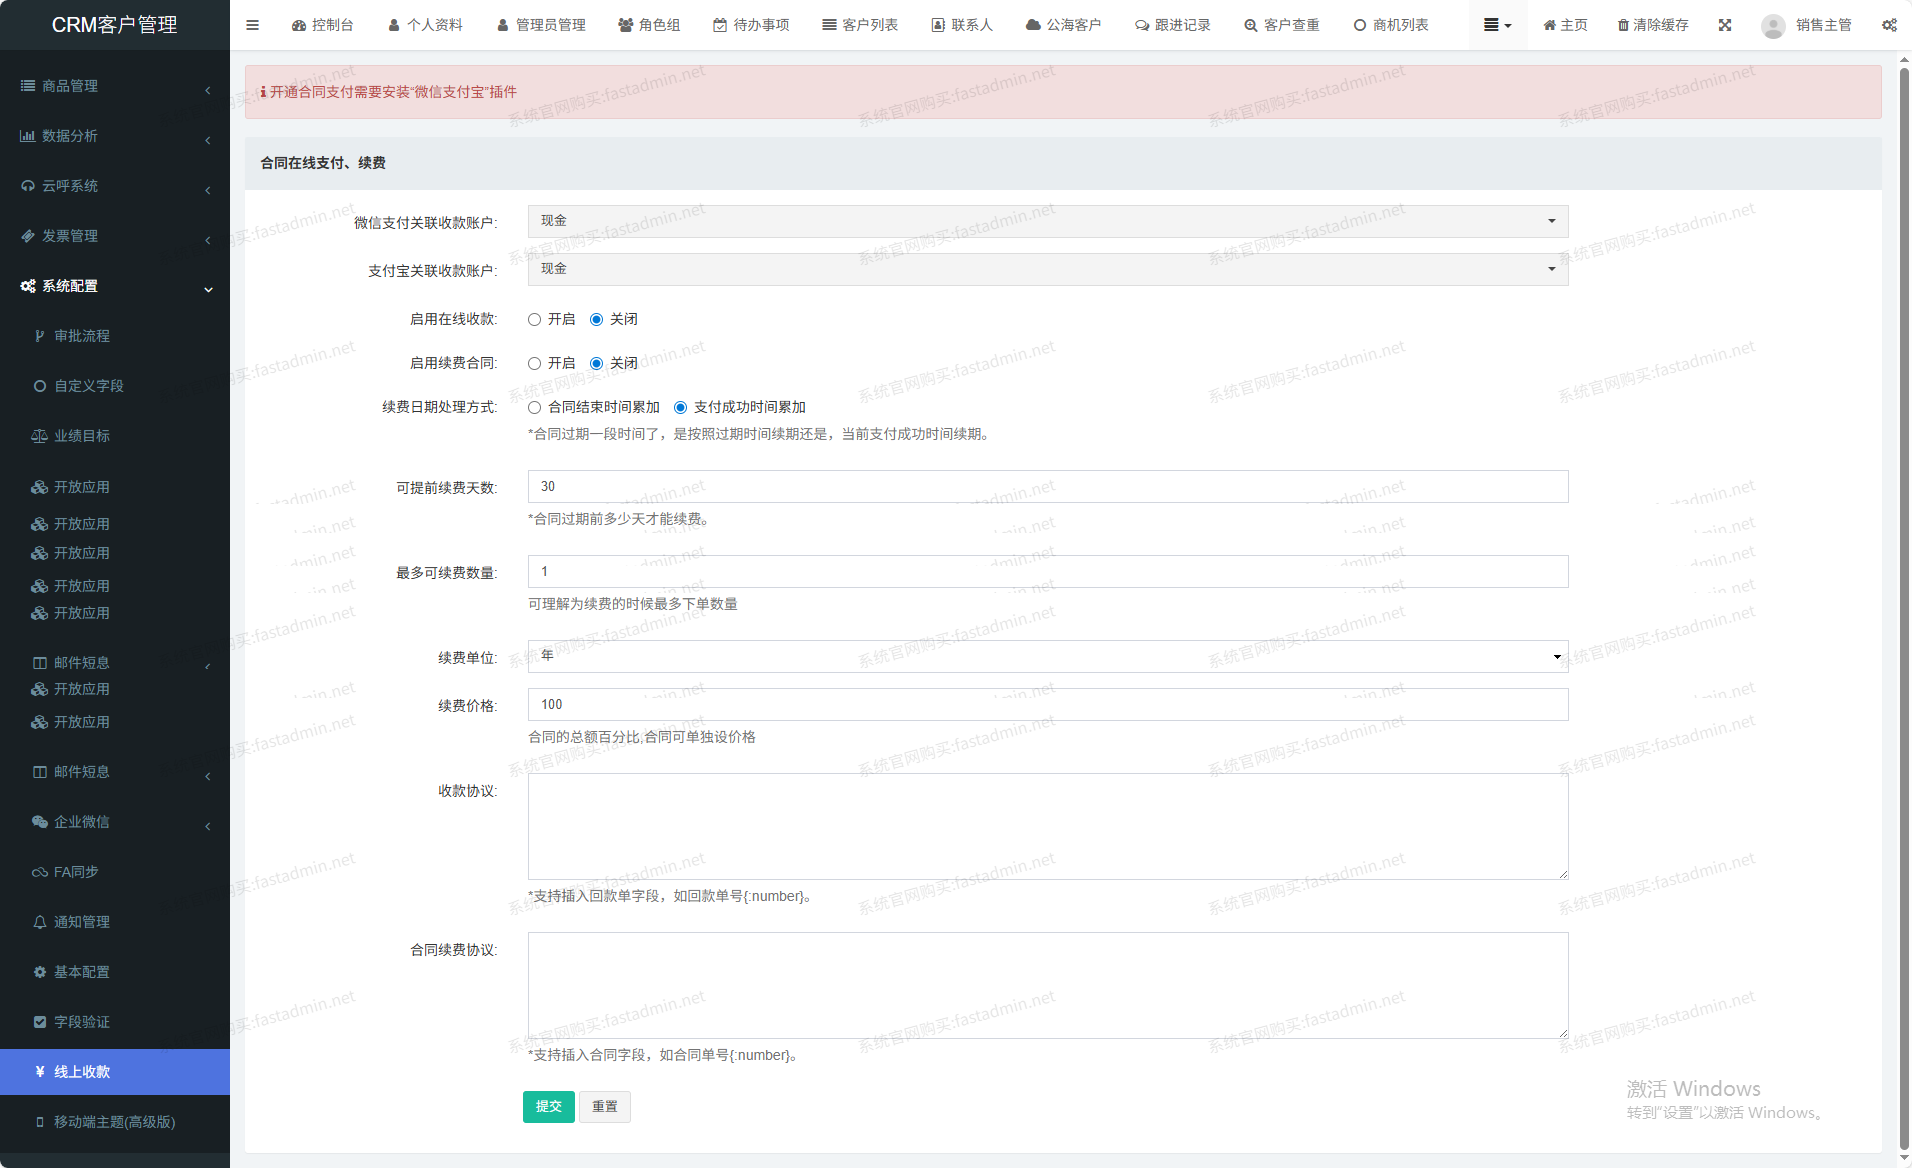Open the 续费单位 dropdown

coord(1047,657)
